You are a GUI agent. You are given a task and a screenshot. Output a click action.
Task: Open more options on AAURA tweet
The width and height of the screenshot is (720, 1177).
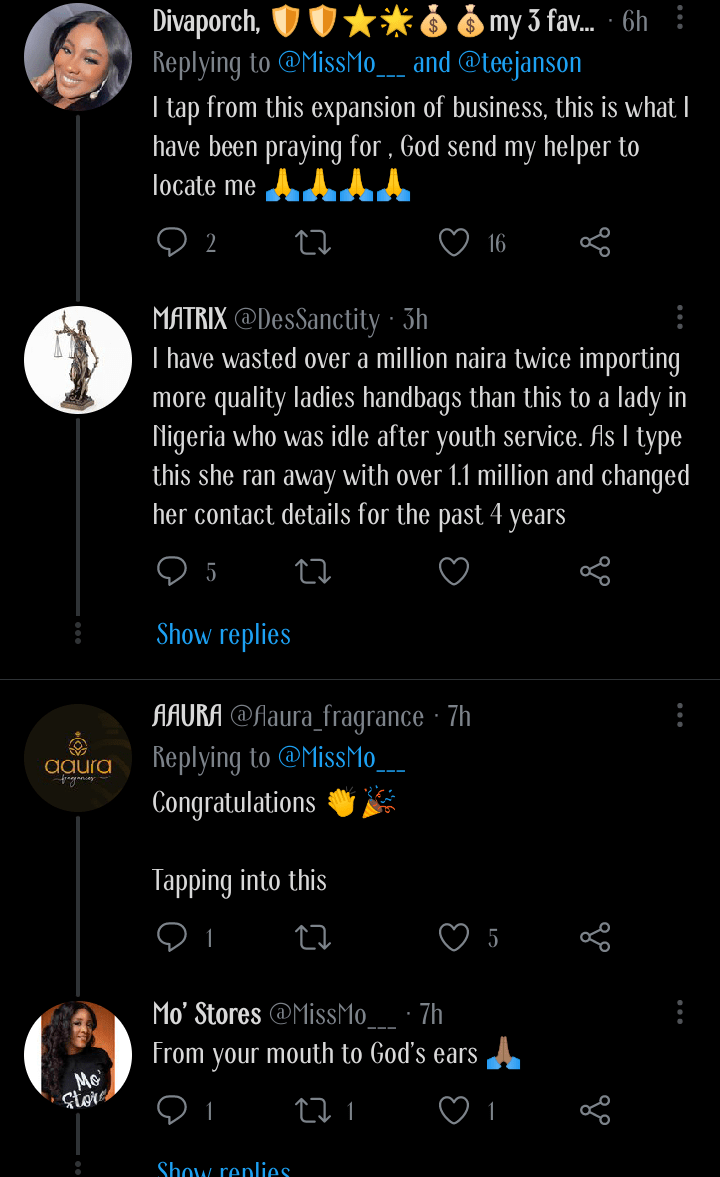pos(680,715)
